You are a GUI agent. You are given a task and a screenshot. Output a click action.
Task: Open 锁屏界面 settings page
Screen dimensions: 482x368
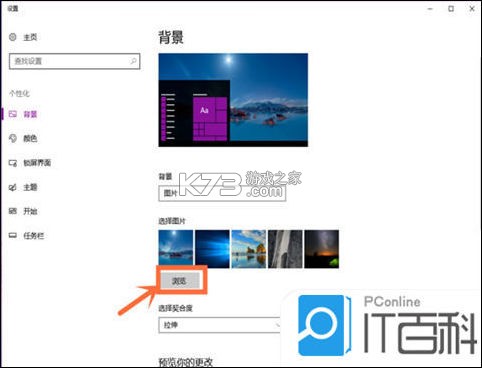pos(37,163)
